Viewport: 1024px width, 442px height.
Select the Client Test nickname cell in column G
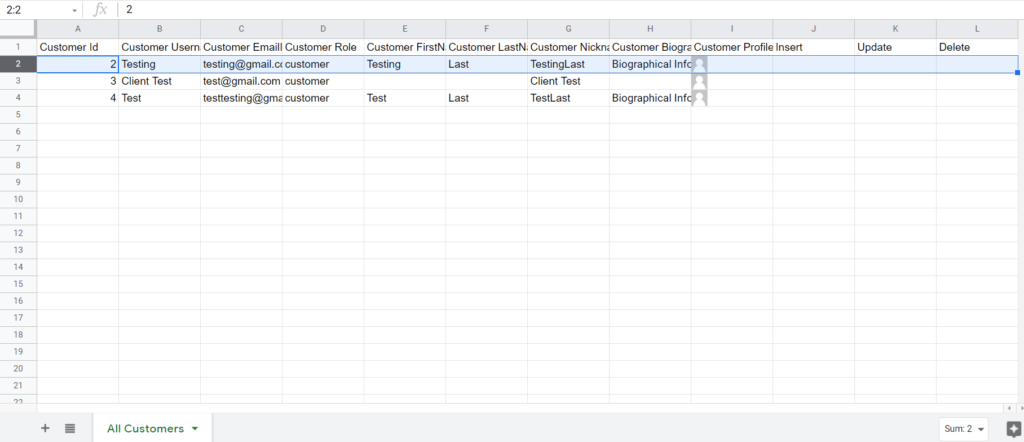(x=568, y=81)
